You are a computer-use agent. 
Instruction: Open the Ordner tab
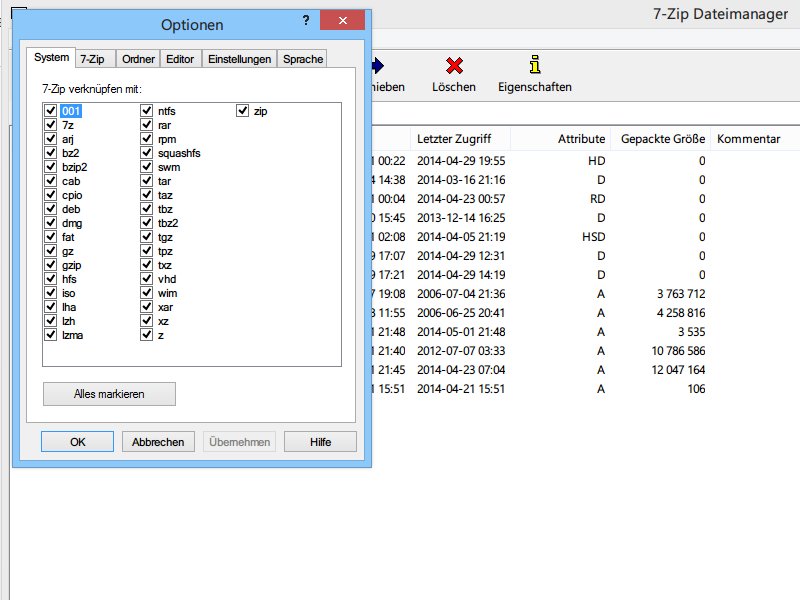[138, 59]
